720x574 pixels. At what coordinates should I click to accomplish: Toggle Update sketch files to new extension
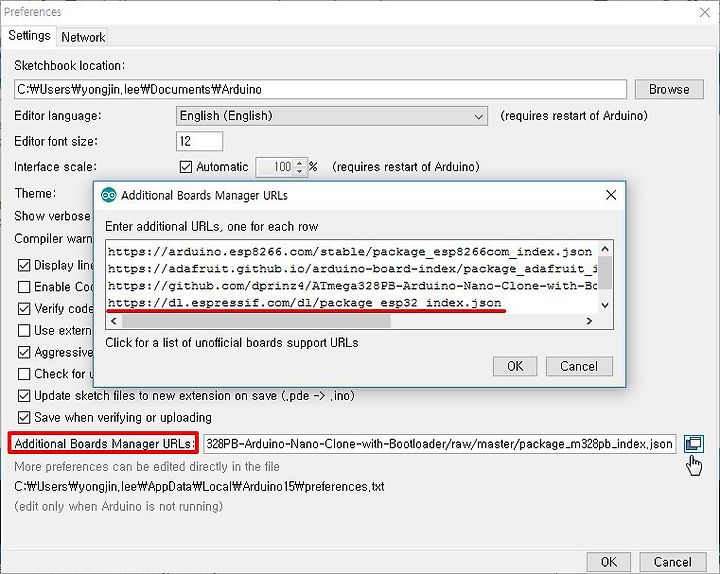coord(24,396)
